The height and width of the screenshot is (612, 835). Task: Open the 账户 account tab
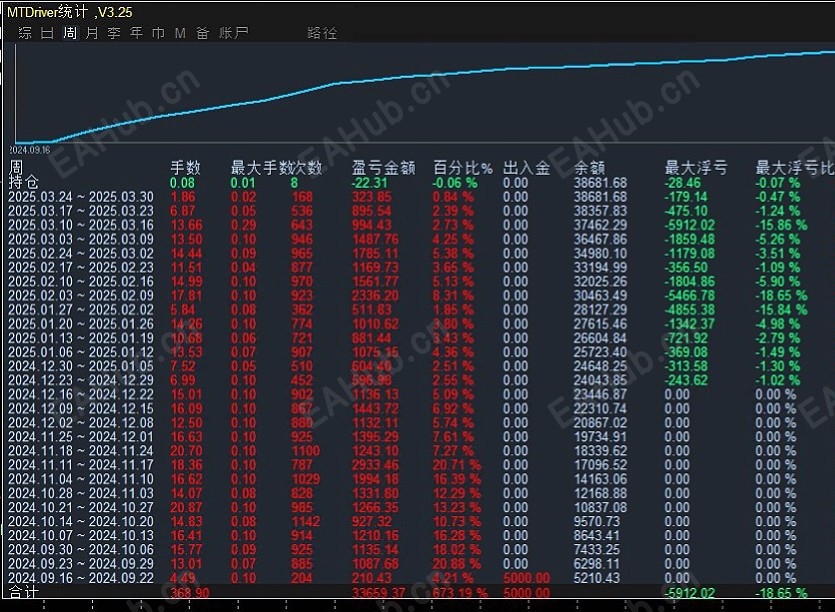234,33
